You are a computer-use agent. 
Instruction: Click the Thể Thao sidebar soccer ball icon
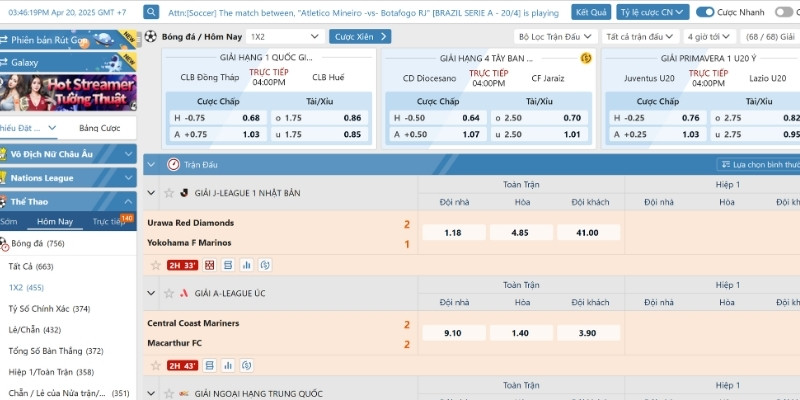click(3, 202)
